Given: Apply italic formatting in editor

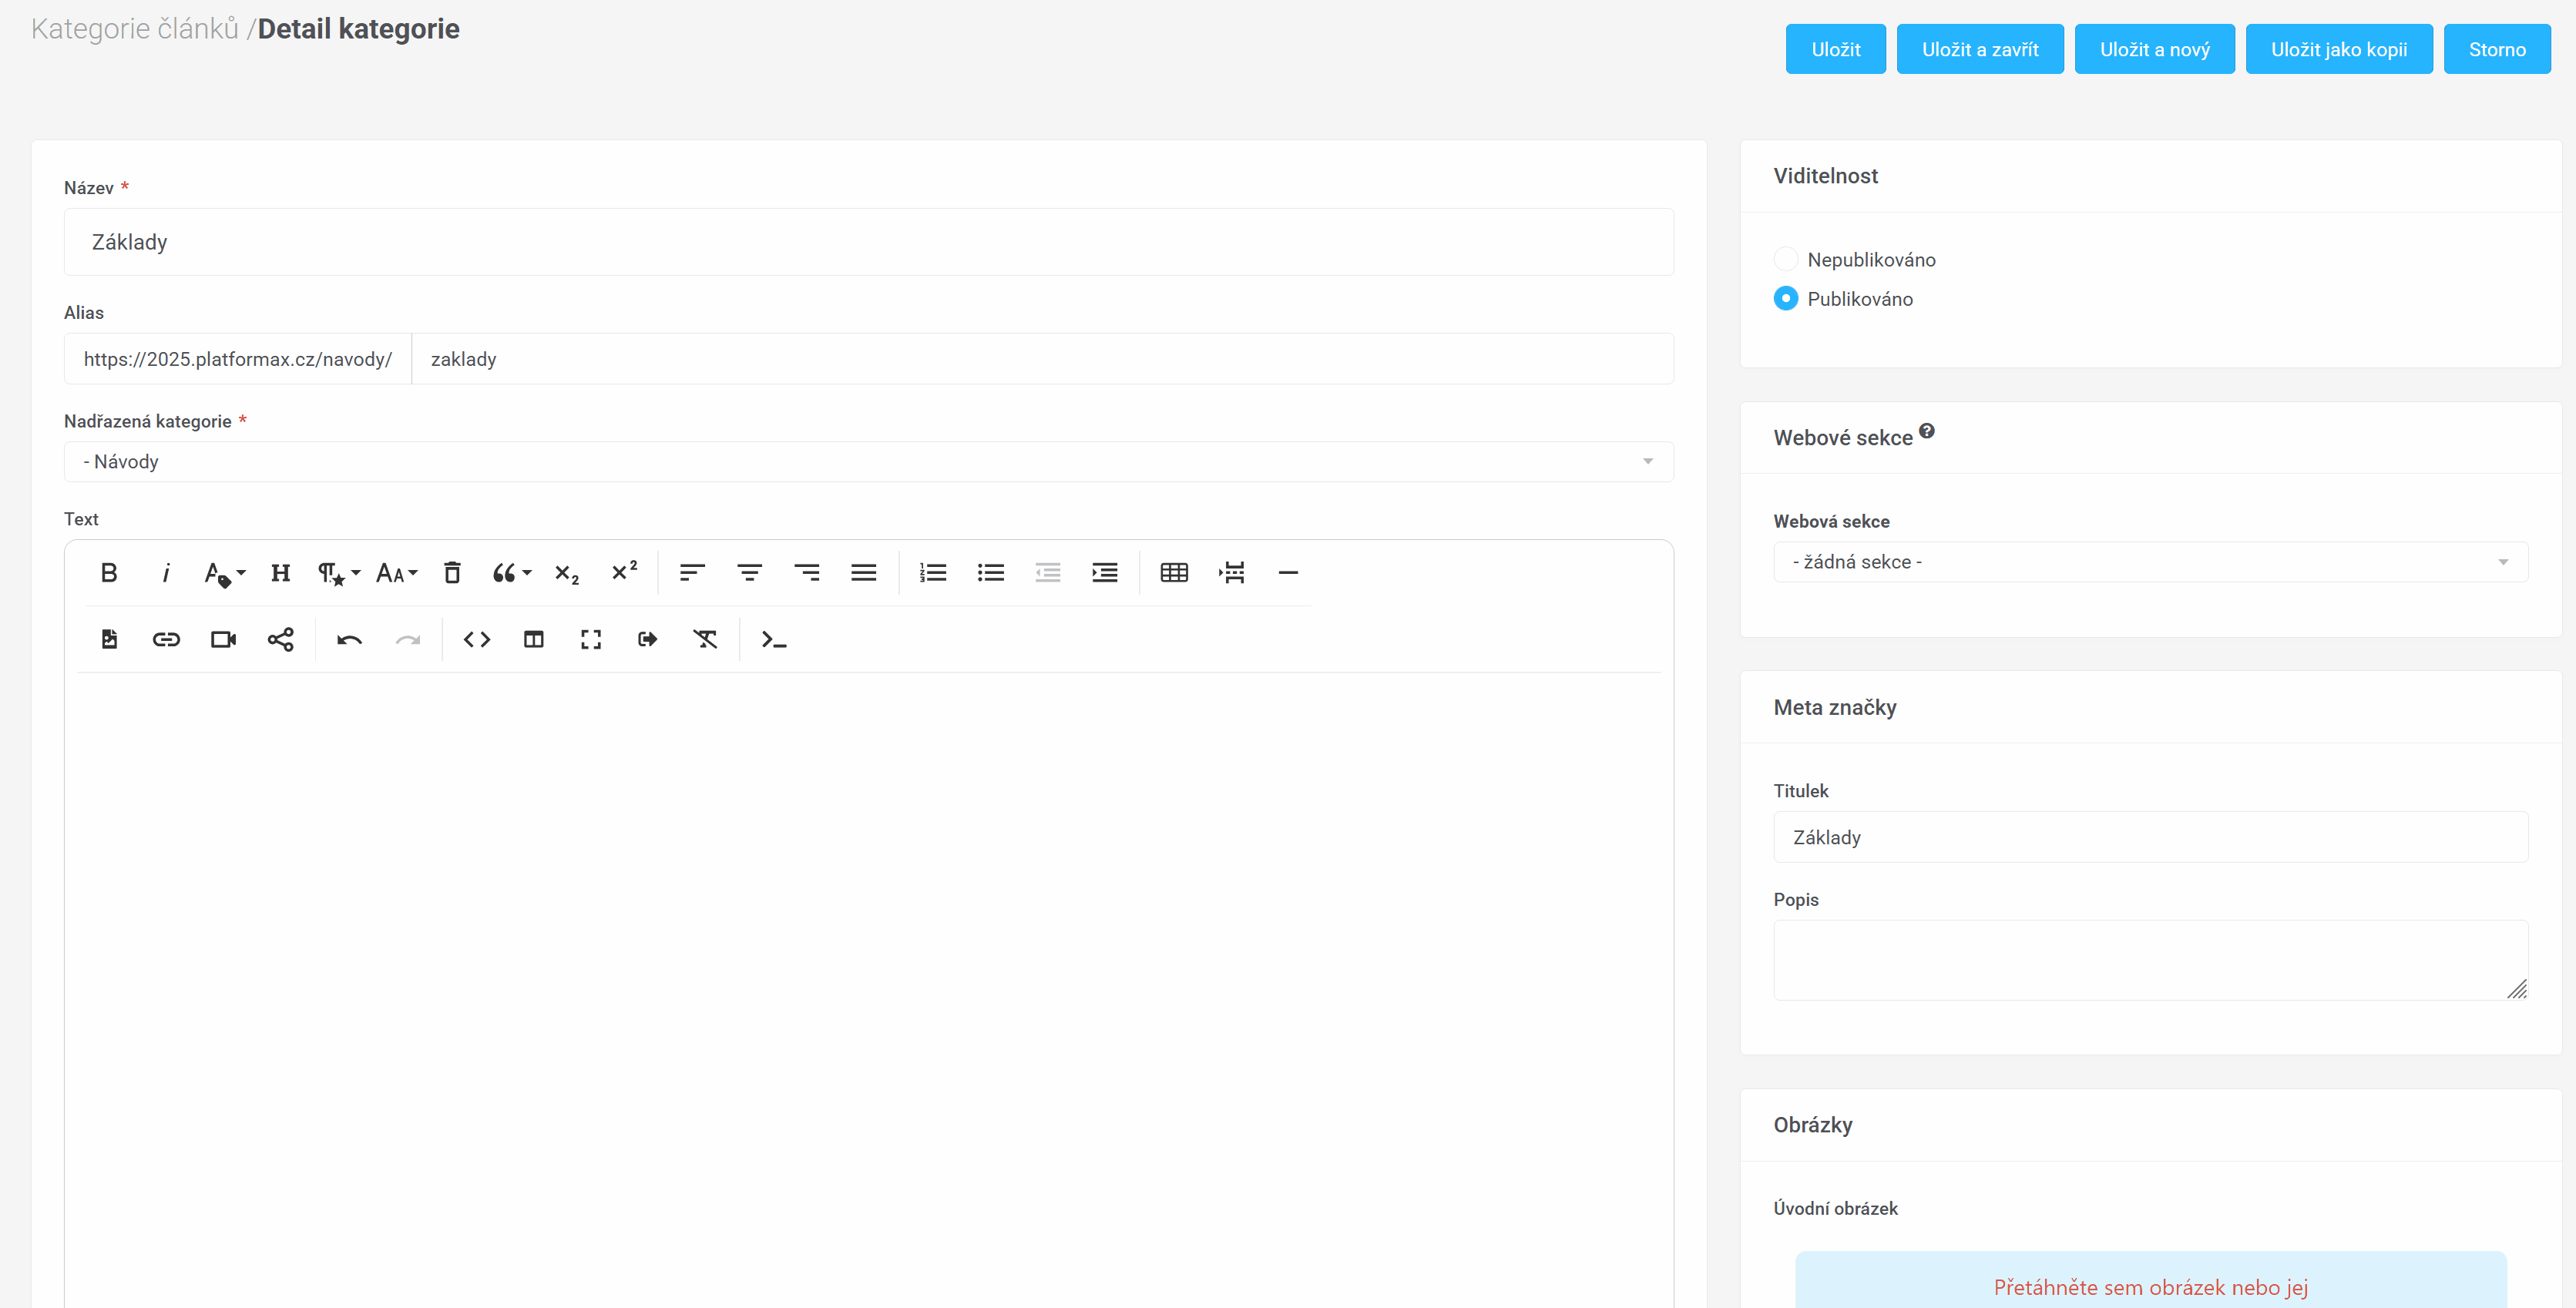Looking at the screenshot, I should (166, 572).
